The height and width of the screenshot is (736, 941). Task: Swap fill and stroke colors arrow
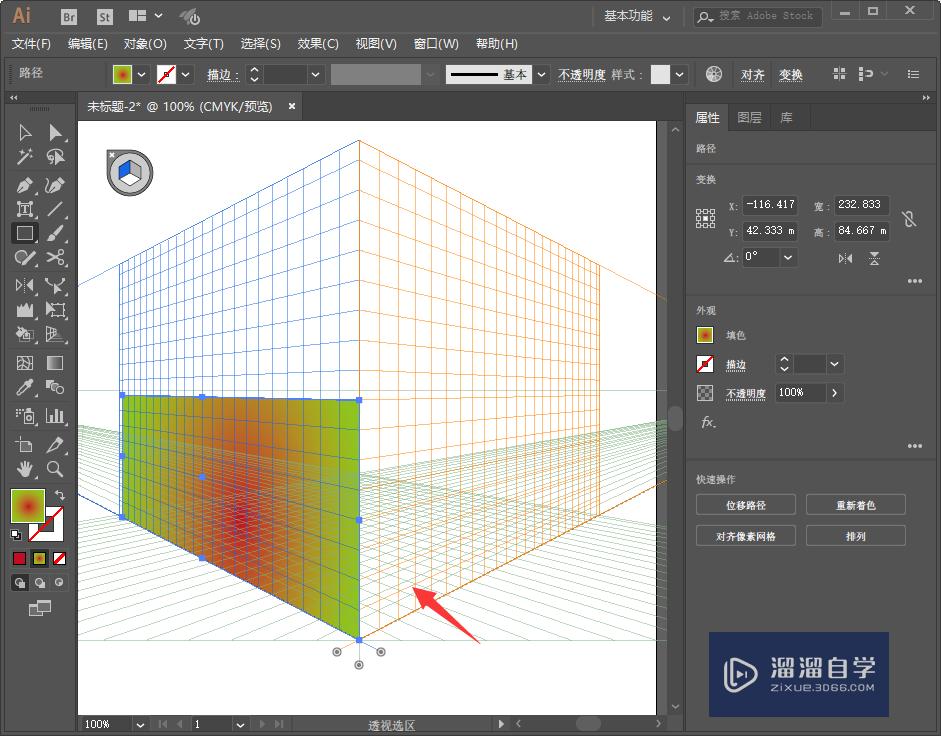[60, 495]
